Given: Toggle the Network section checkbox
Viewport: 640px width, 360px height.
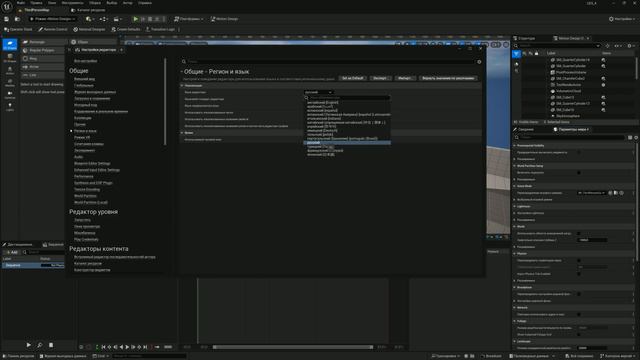Looking at the screenshot, I should coord(579,314).
